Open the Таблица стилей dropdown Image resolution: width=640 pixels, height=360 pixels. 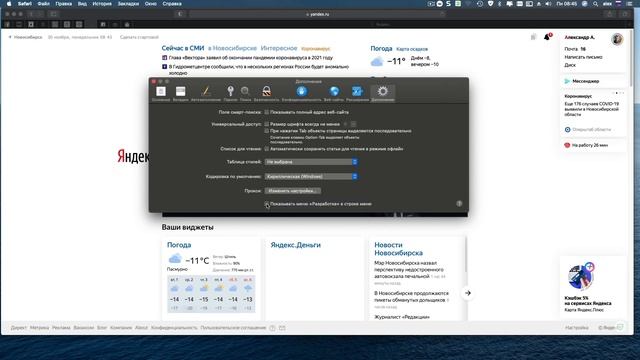(311, 162)
